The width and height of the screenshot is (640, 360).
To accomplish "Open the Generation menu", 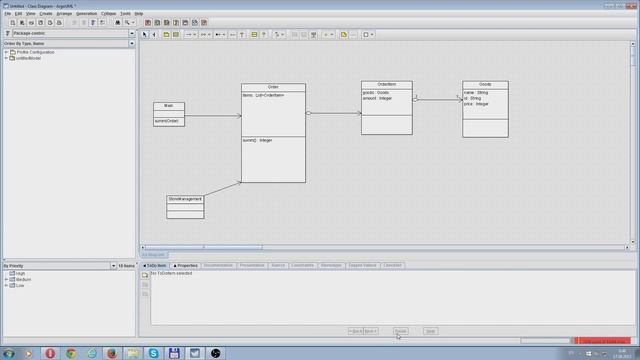I will point(87,13).
